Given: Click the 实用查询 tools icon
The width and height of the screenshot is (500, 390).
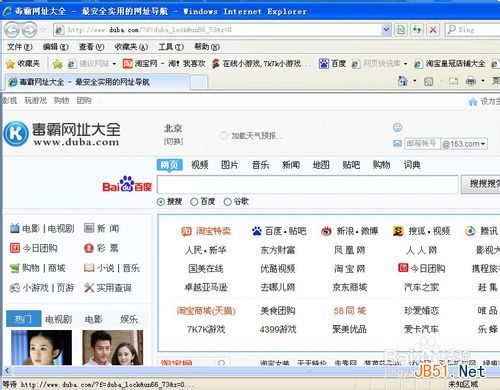Looking at the screenshot, I should pos(89,288).
